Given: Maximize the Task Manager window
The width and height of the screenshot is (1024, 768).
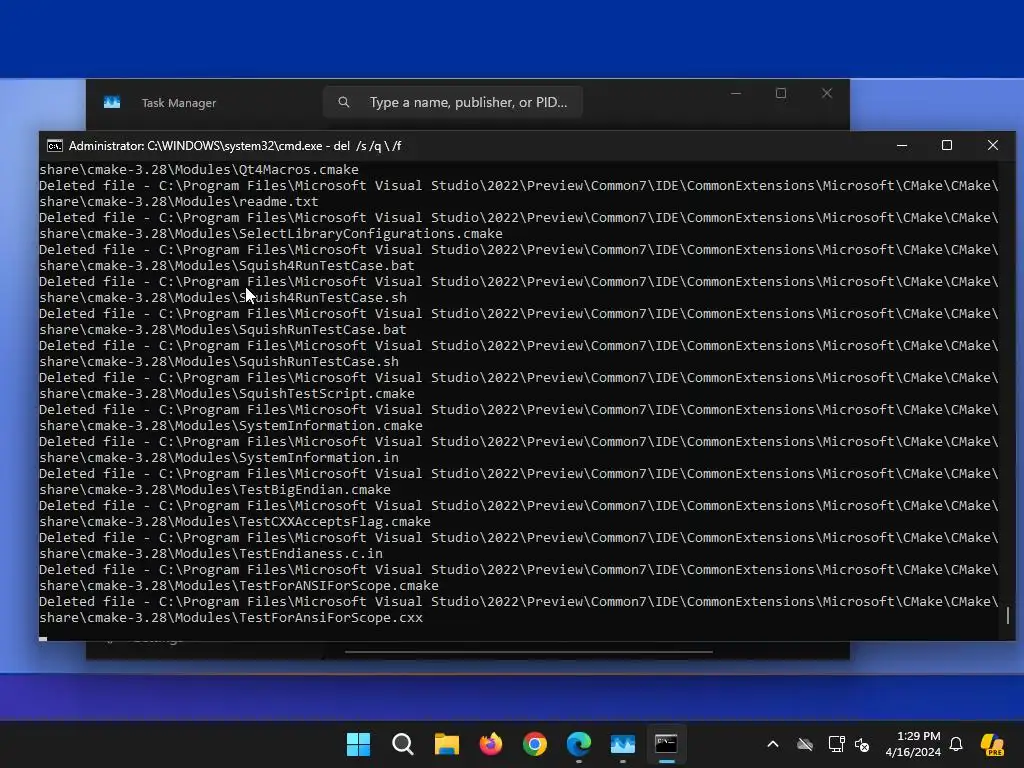Looking at the screenshot, I should click(781, 93).
